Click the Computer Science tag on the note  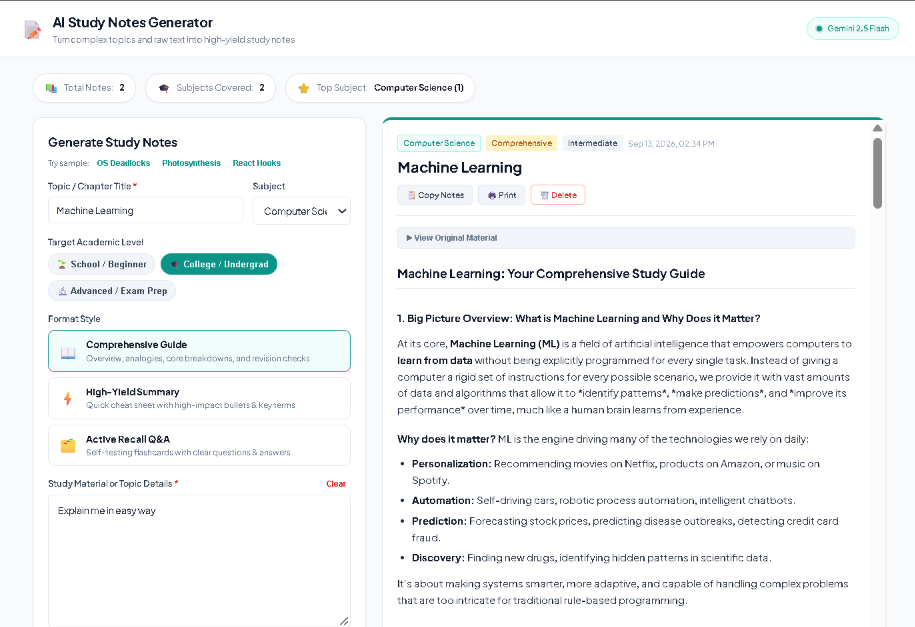pos(439,143)
